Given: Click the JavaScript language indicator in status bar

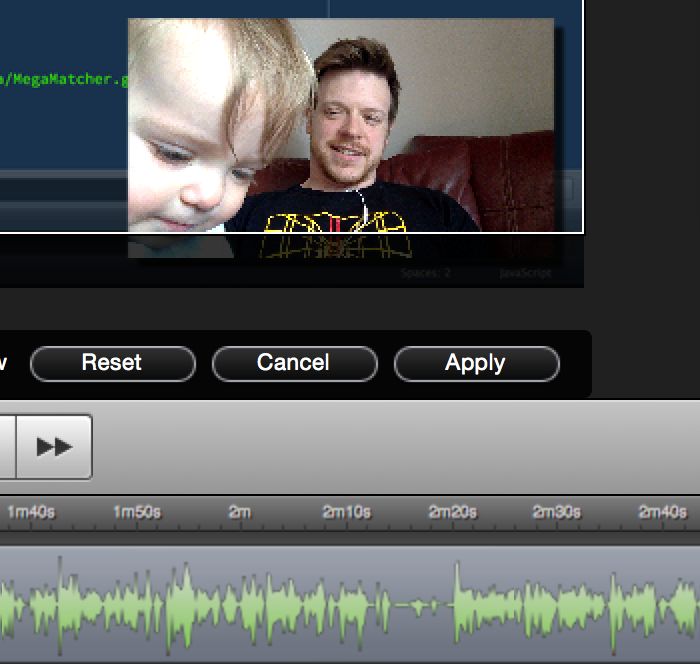Looking at the screenshot, I should [525, 272].
